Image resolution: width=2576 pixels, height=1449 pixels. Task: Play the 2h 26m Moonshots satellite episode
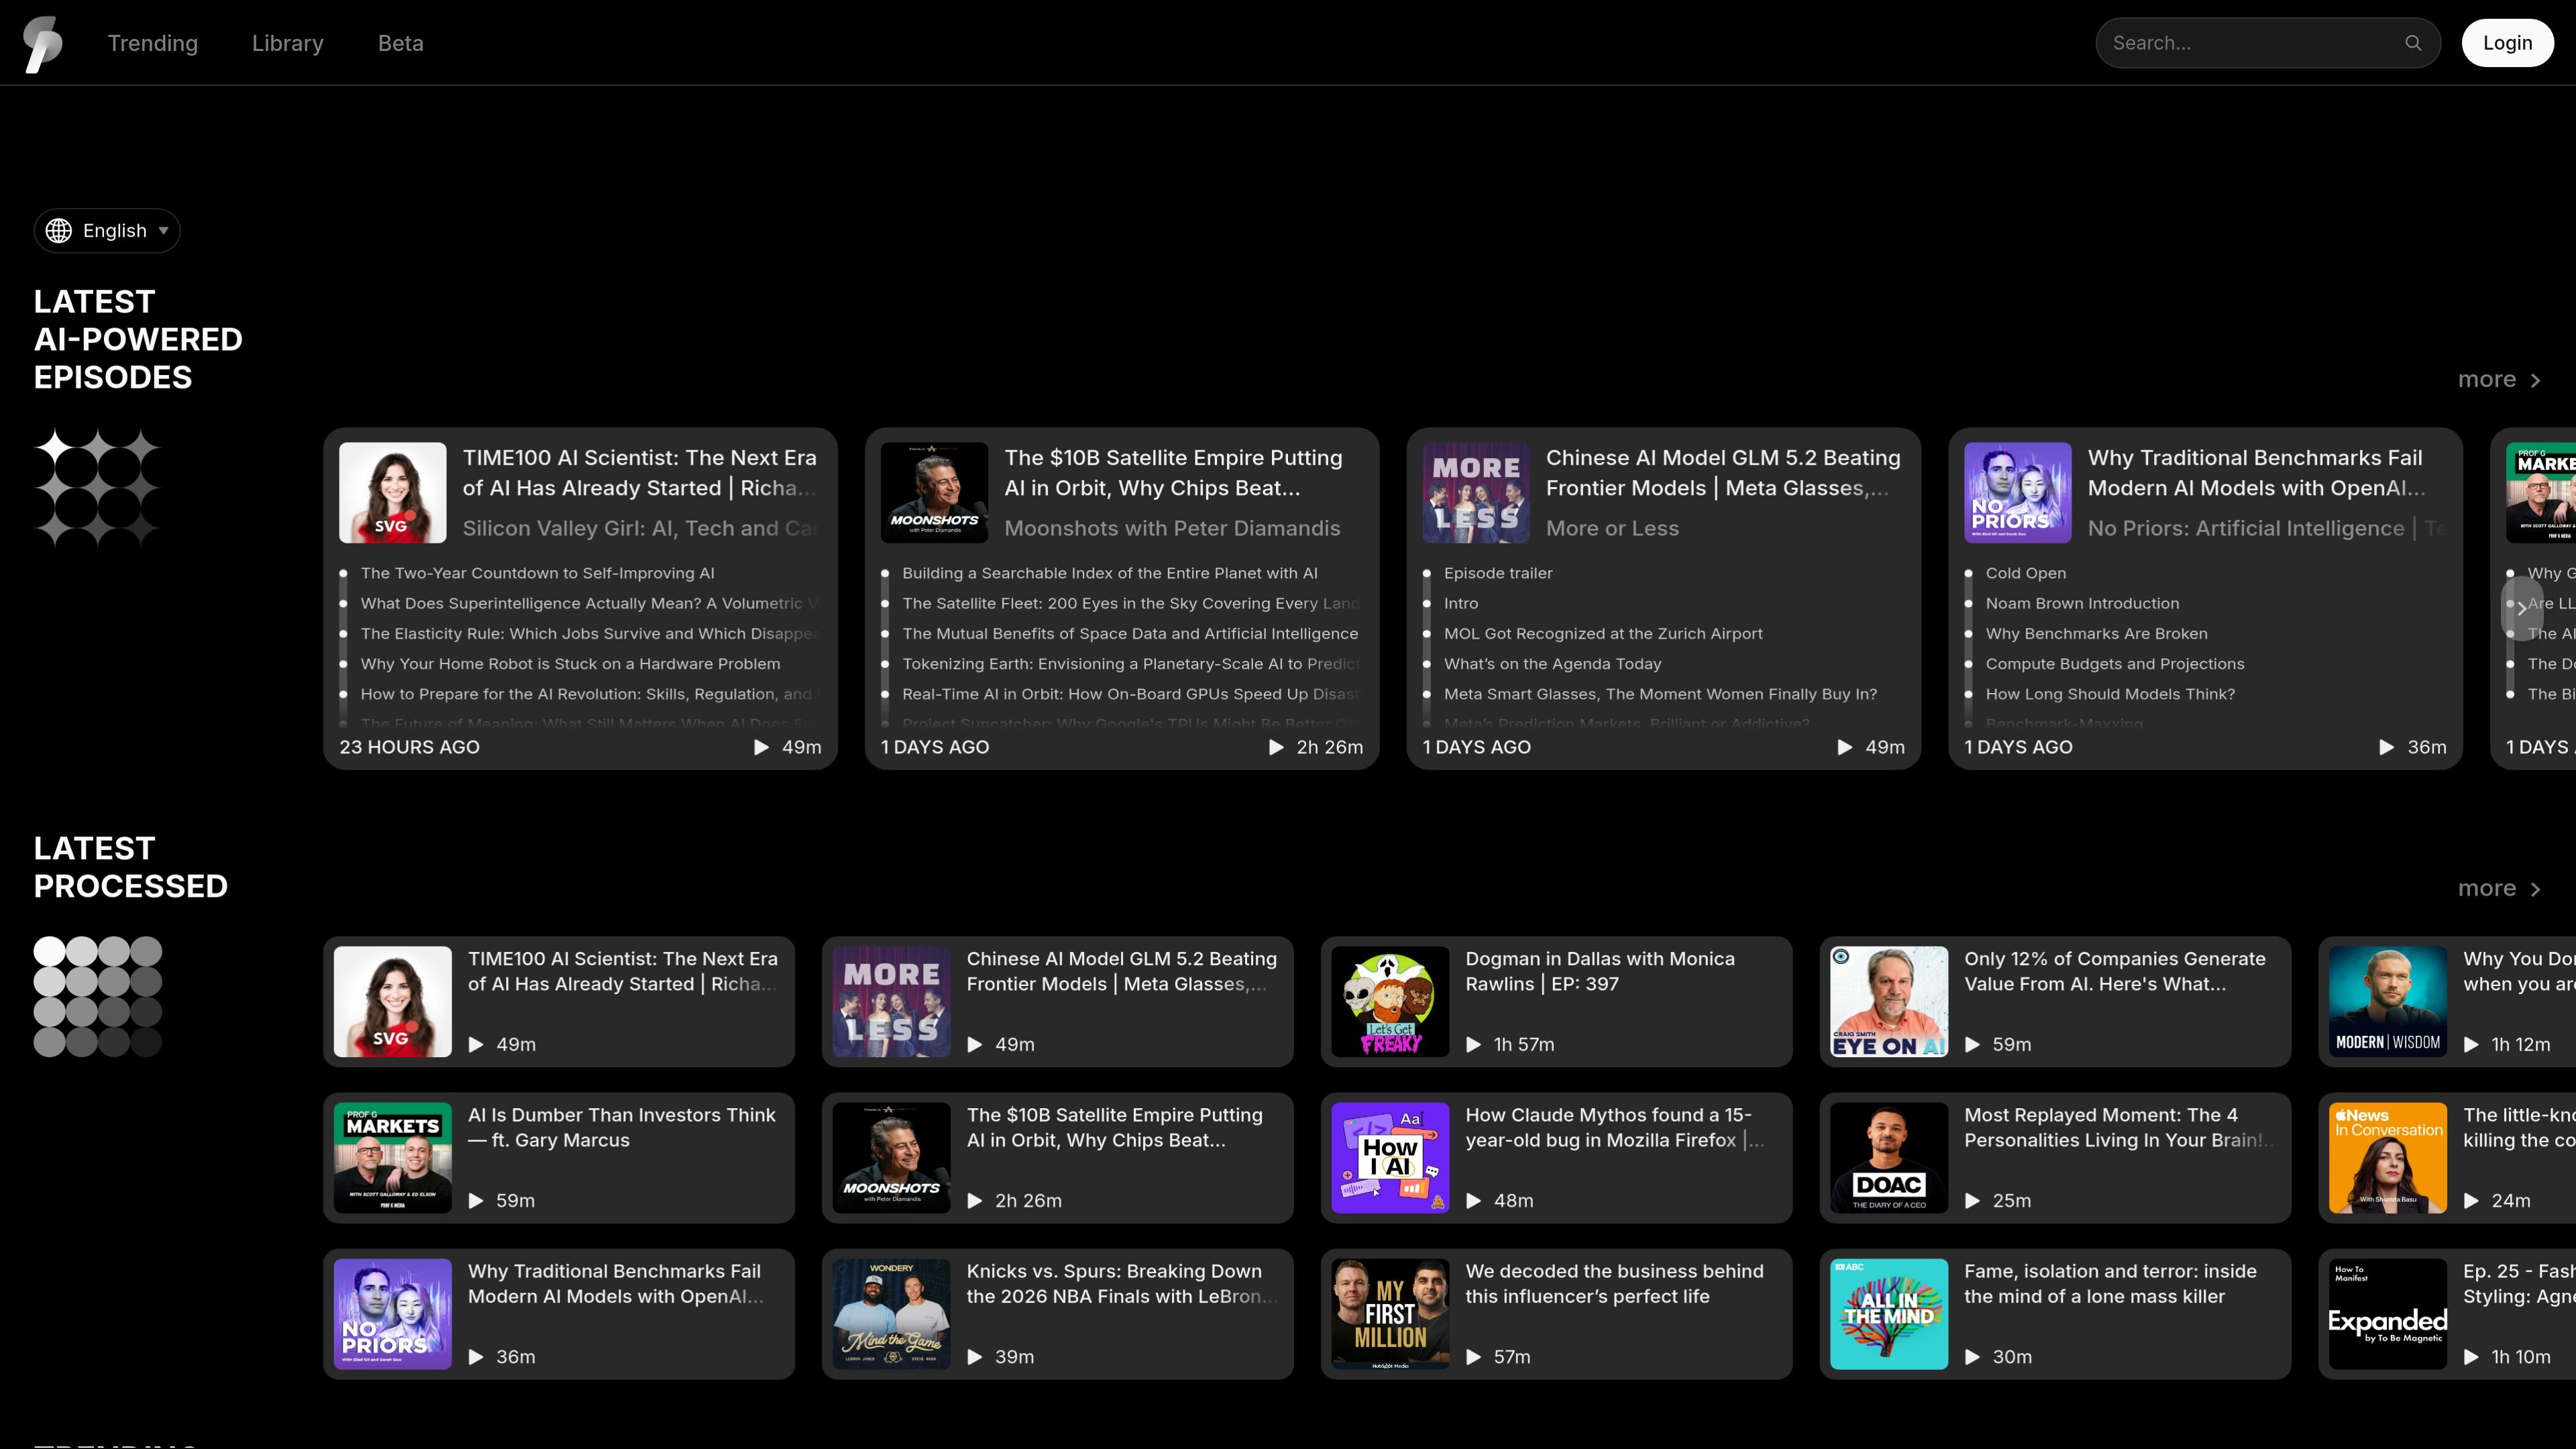pos(1276,747)
